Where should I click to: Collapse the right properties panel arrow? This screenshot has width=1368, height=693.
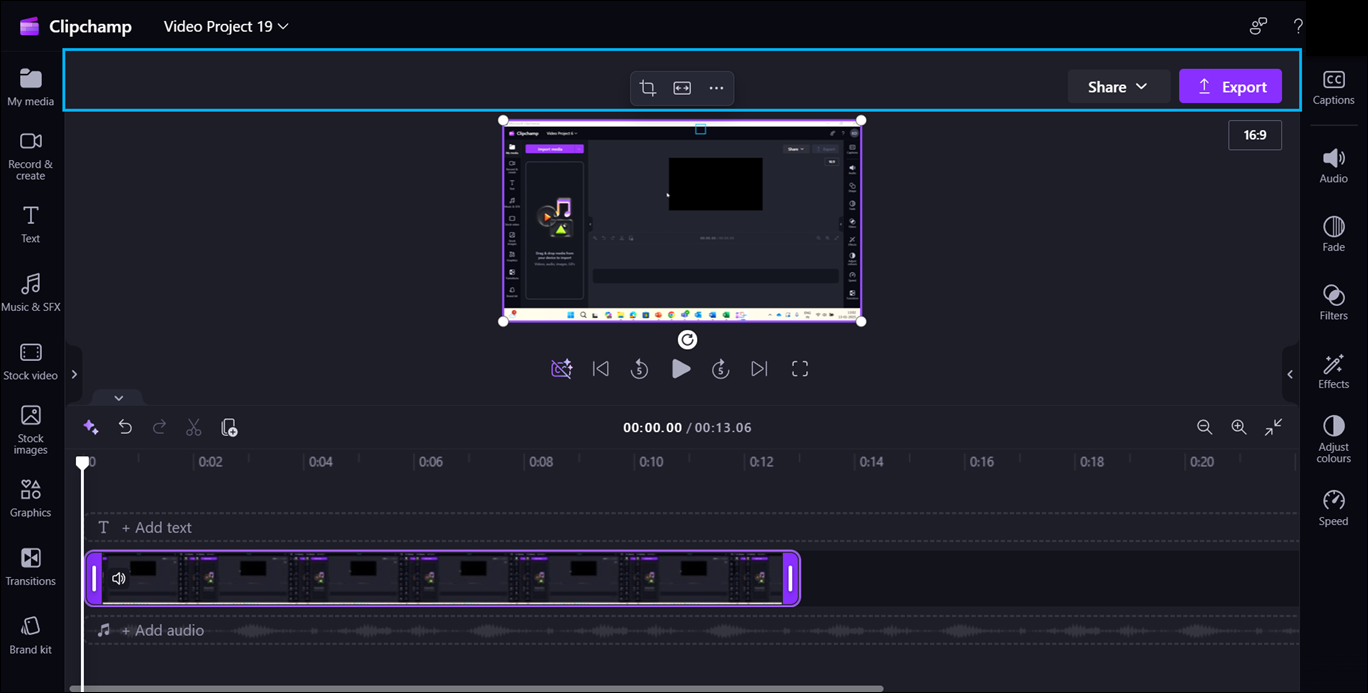[1290, 375]
